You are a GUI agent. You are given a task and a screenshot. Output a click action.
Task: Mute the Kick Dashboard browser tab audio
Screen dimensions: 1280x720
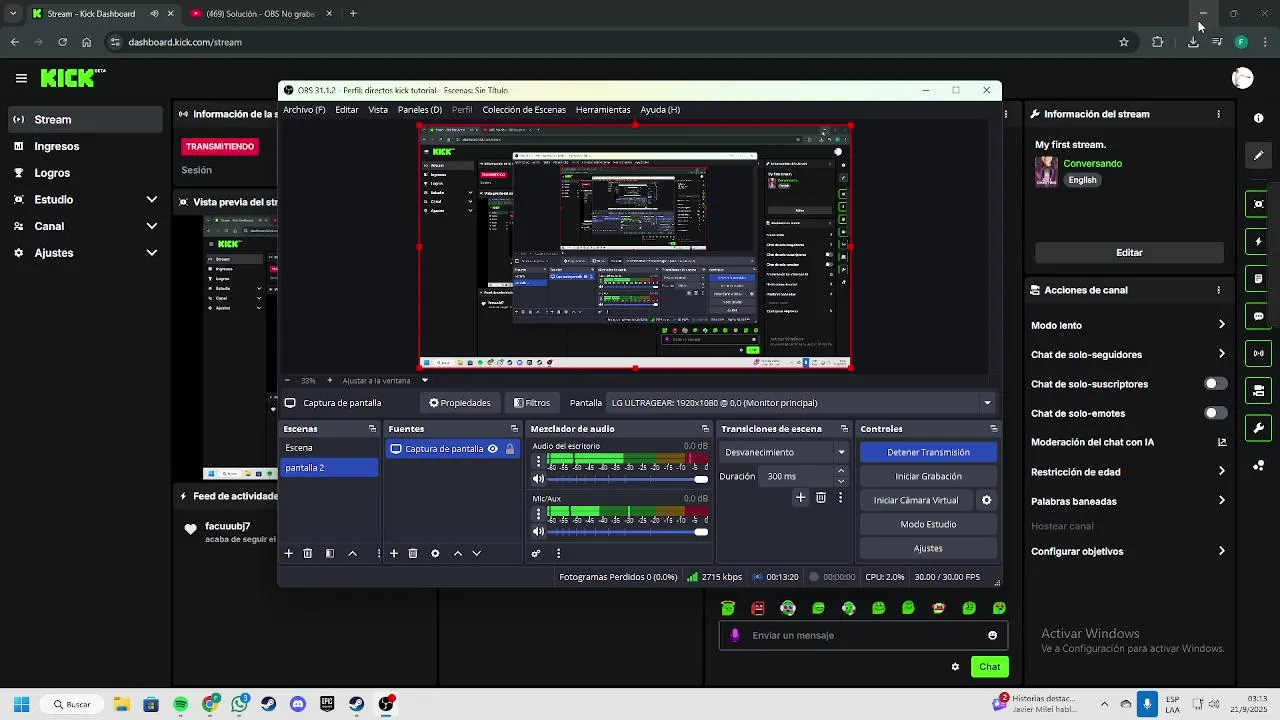tap(154, 14)
